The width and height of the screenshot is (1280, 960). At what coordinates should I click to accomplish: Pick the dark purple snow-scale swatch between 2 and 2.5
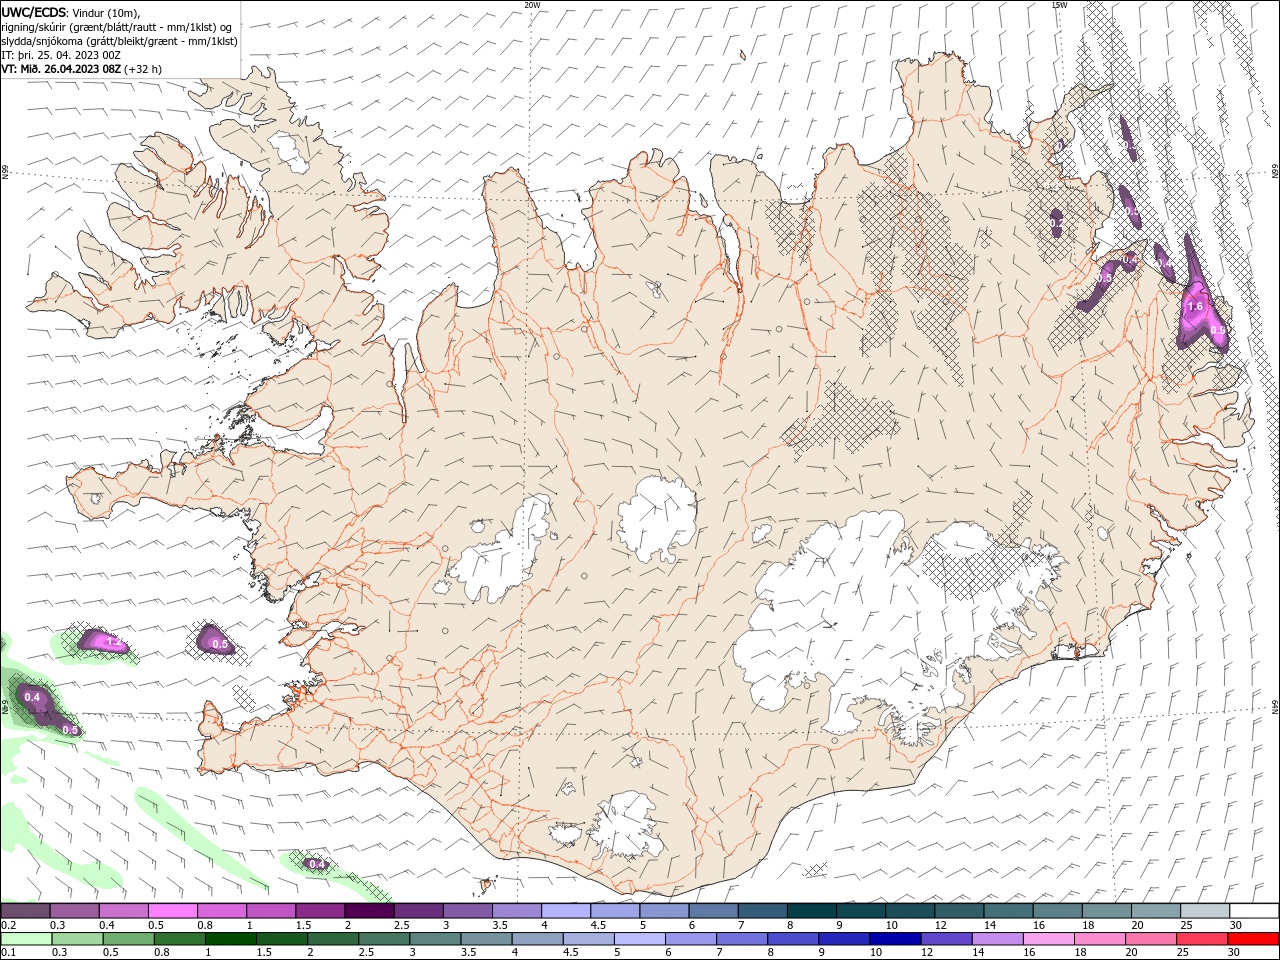pos(370,911)
